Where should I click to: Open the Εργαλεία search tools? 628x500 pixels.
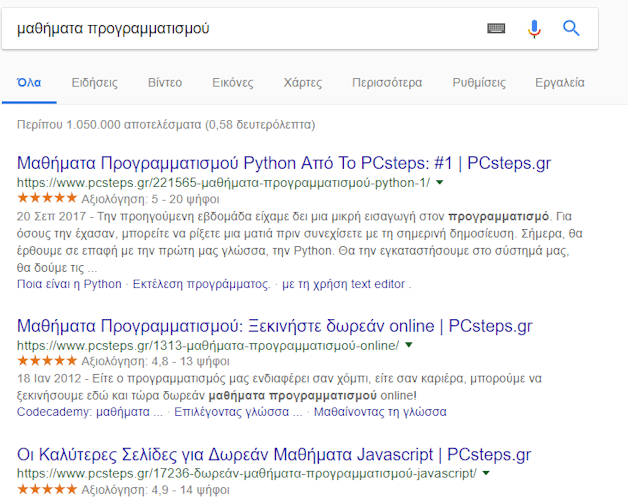(x=560, y=83)
